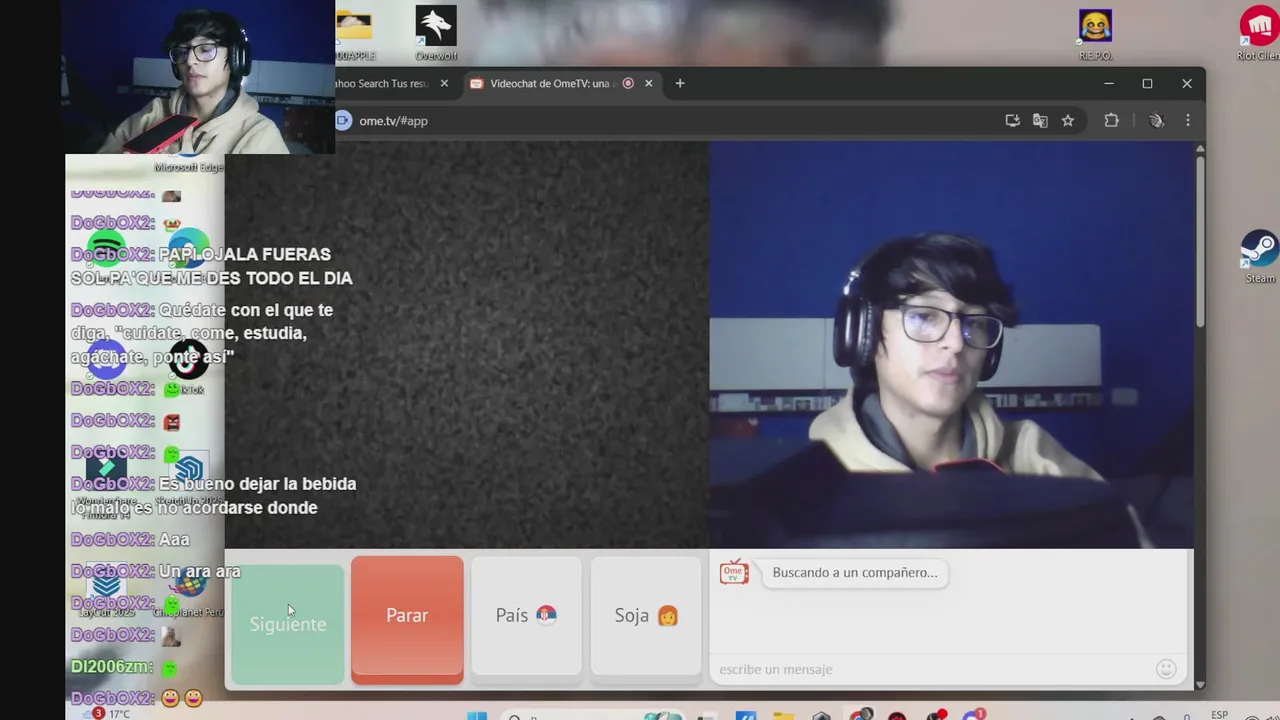Image resolution: width=1280 pixels, height=720 pixels.
Task: Click the DI2006zm username in chat
Action: point(112,667)
